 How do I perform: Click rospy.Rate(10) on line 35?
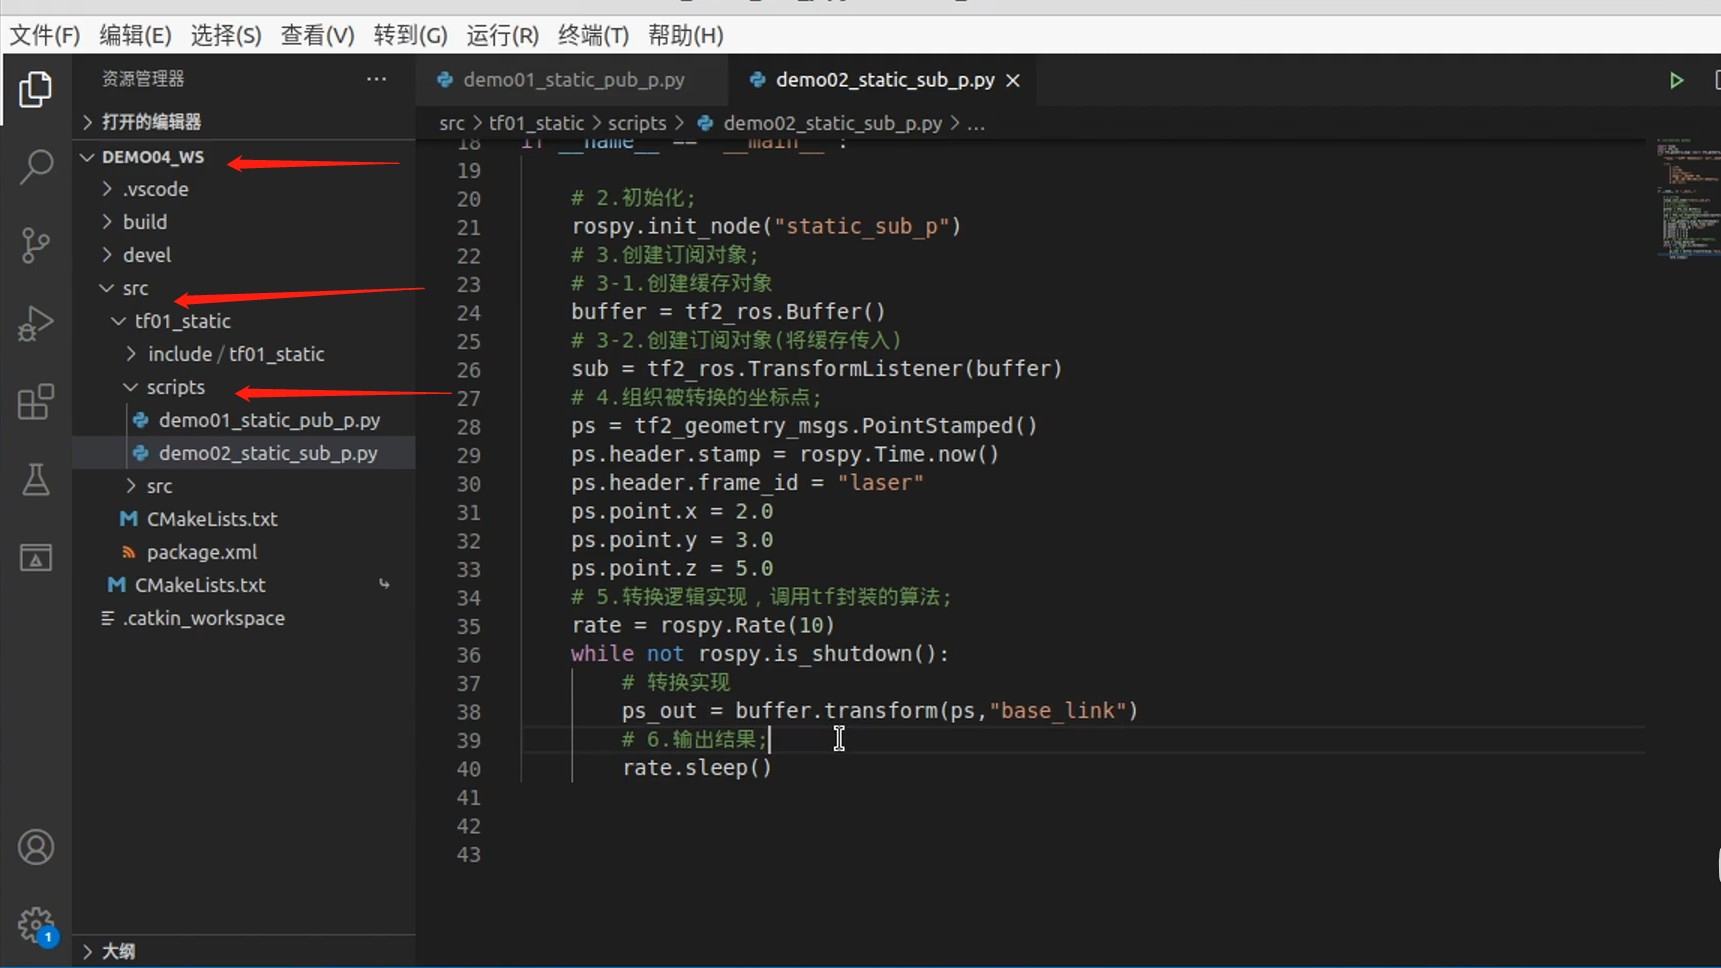747,626
